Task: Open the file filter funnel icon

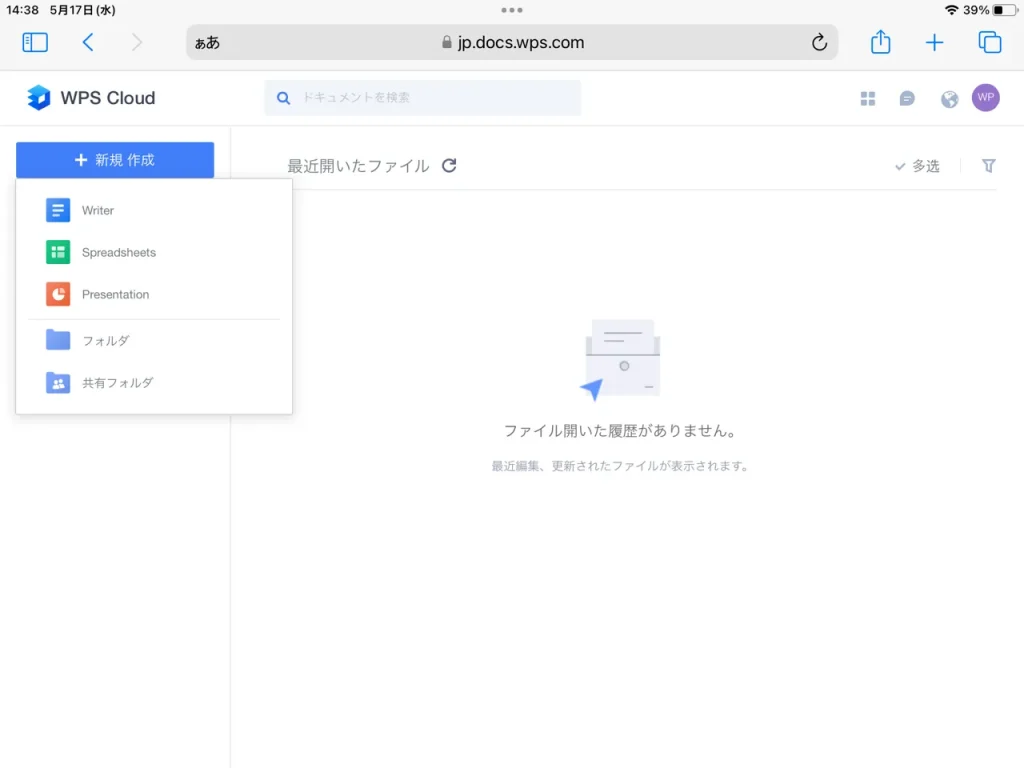Action: click(988, 166)
